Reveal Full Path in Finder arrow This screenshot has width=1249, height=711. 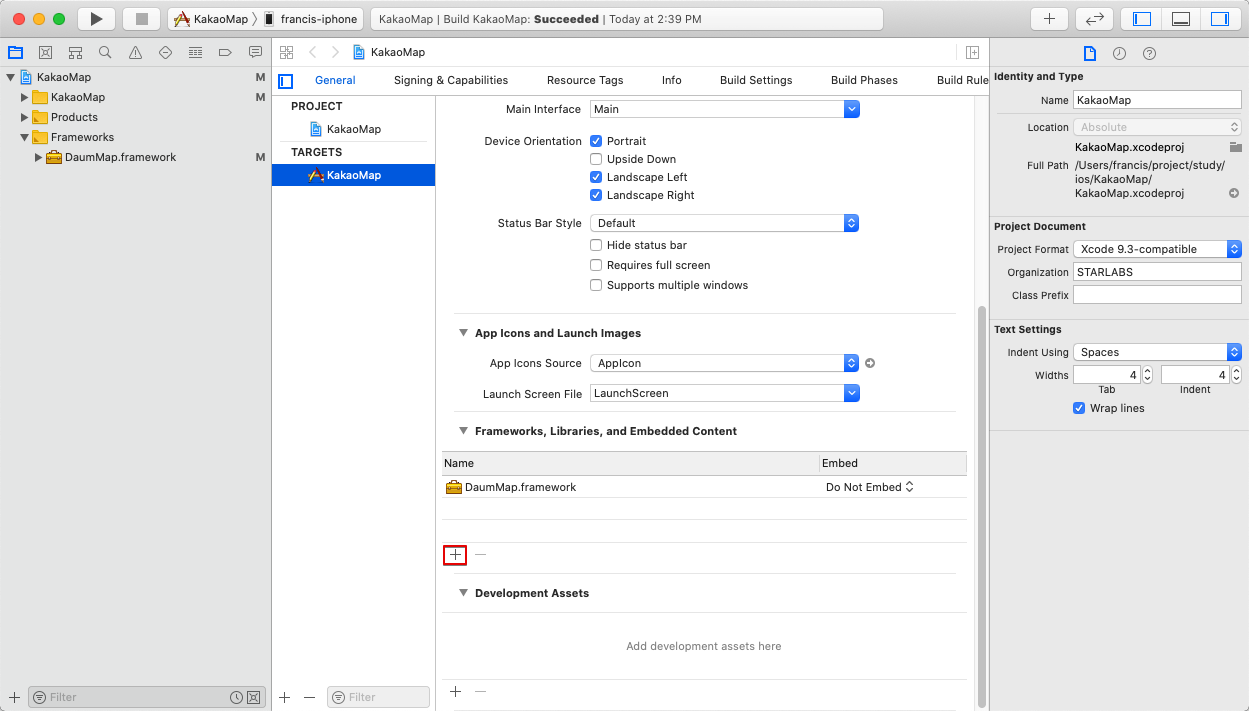1235,193
